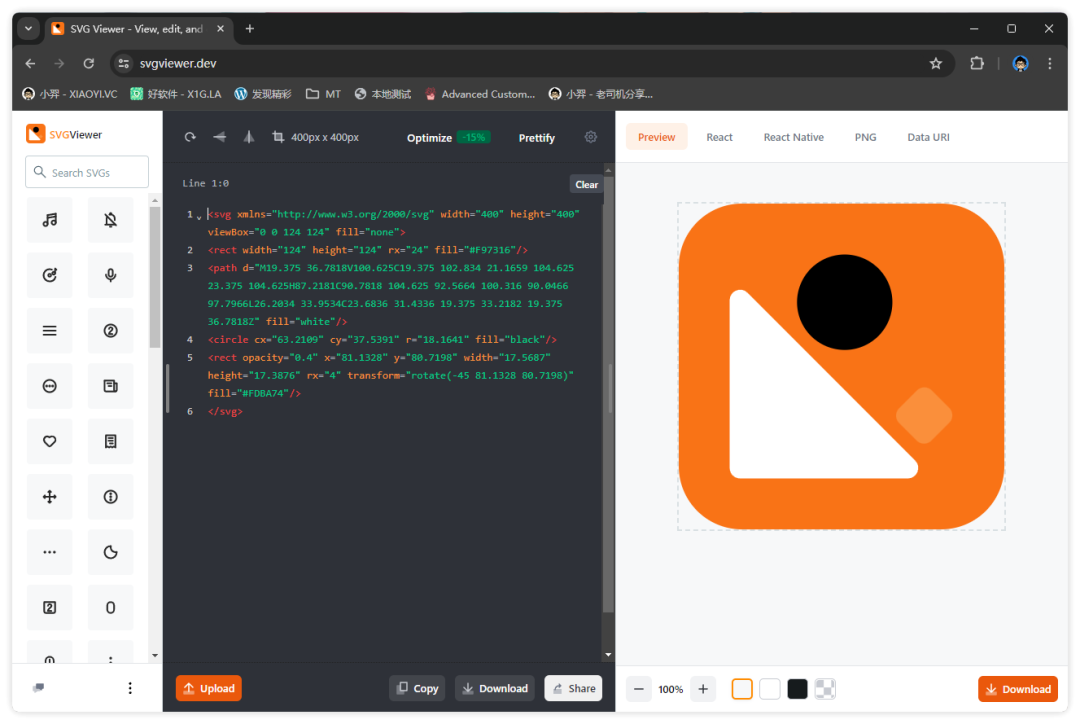The image size is (1080, 724).
Task: Open the Data URI tab
Action: (928, 137)
